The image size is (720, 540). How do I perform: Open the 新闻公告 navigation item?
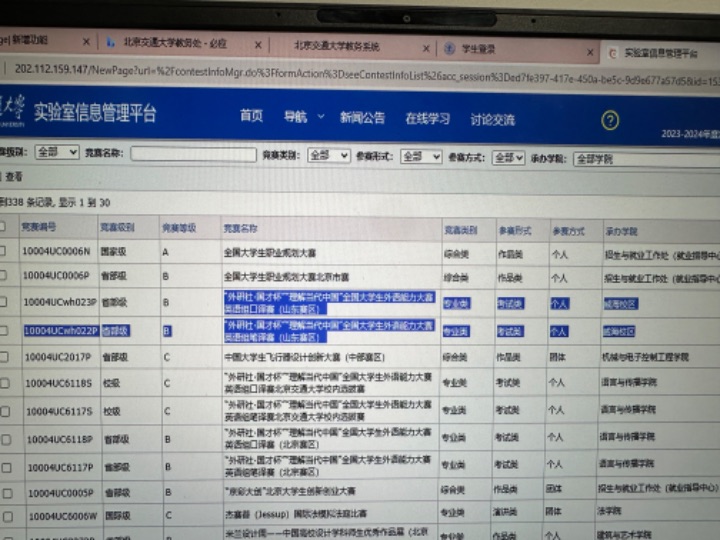[362, 118]
